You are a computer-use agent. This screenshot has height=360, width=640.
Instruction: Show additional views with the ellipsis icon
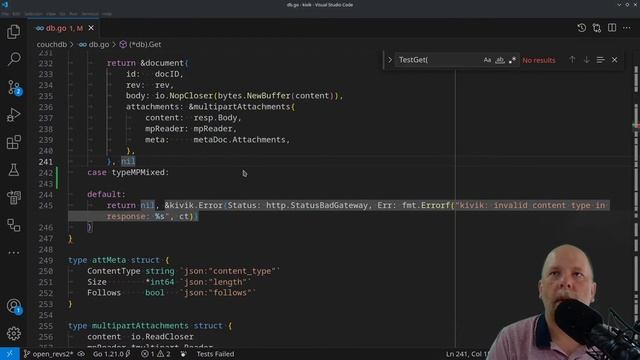pos(13,253)
